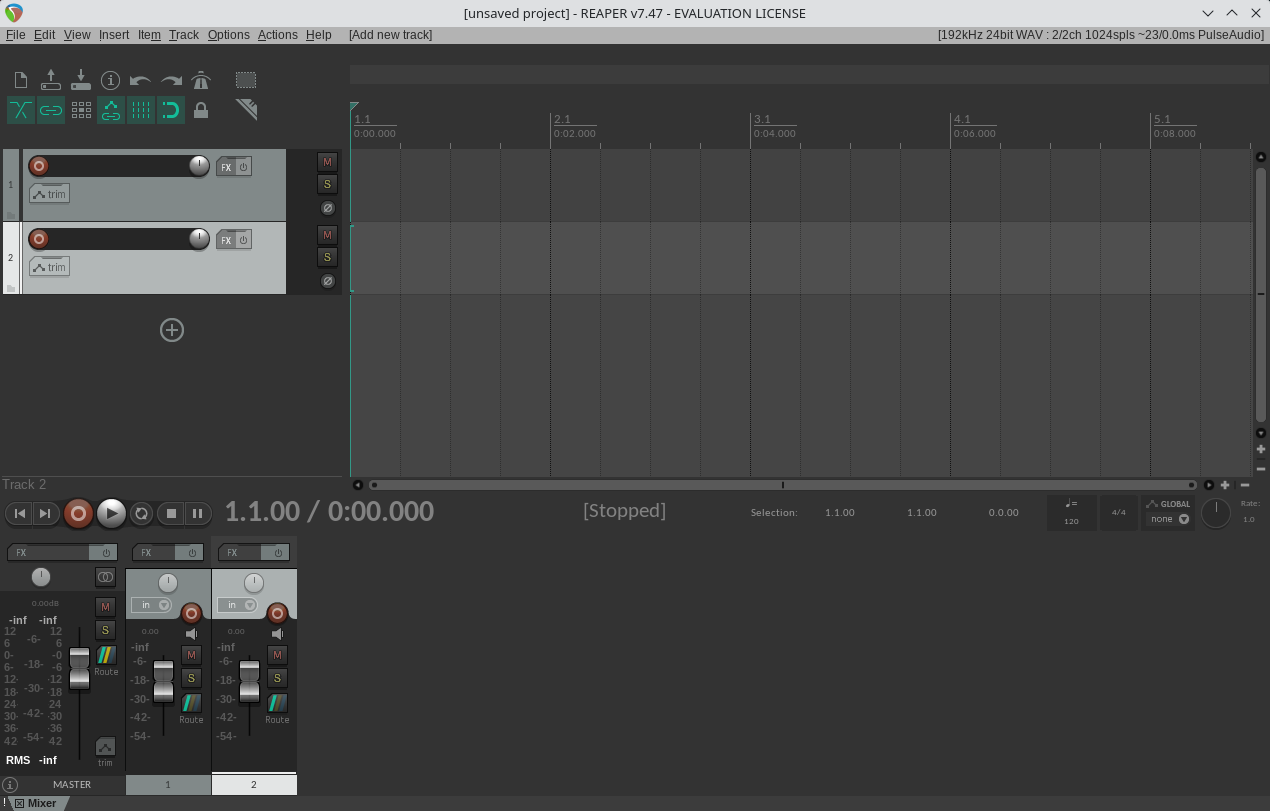Viewport: 1270px width, 811px height.
Task: Click the transport Record button
Action: click(78, 513)
